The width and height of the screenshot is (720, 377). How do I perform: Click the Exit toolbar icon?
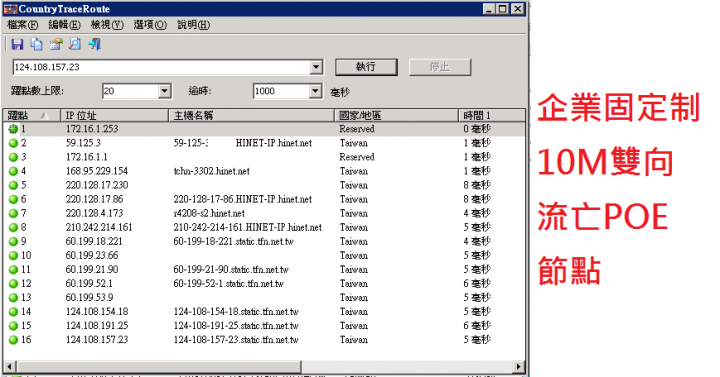(x=95, y=44)
